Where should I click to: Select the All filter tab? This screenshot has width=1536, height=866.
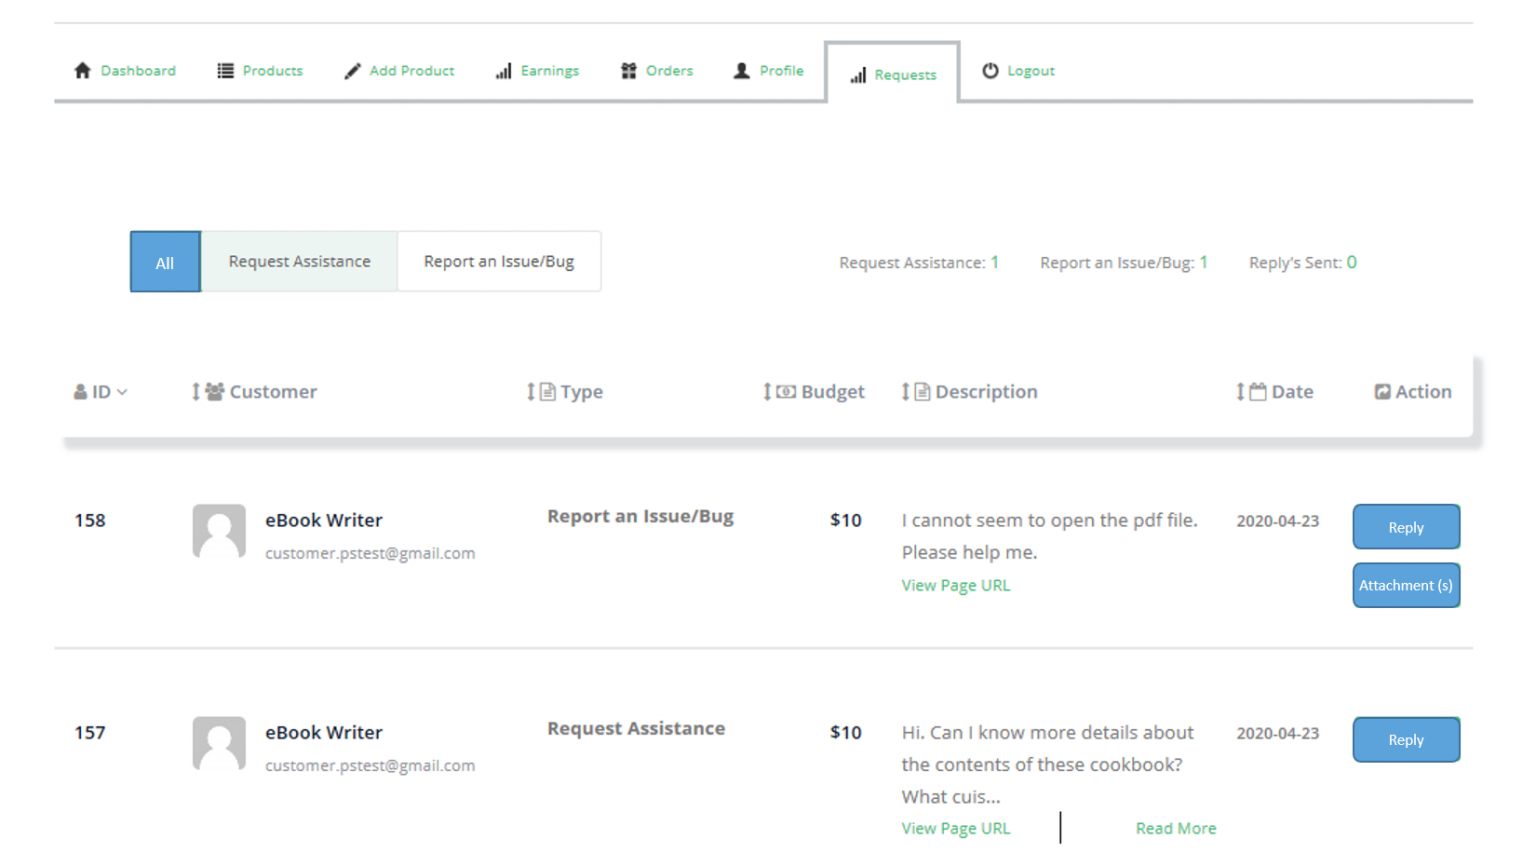pyautogui.click(x=165, y=262)
